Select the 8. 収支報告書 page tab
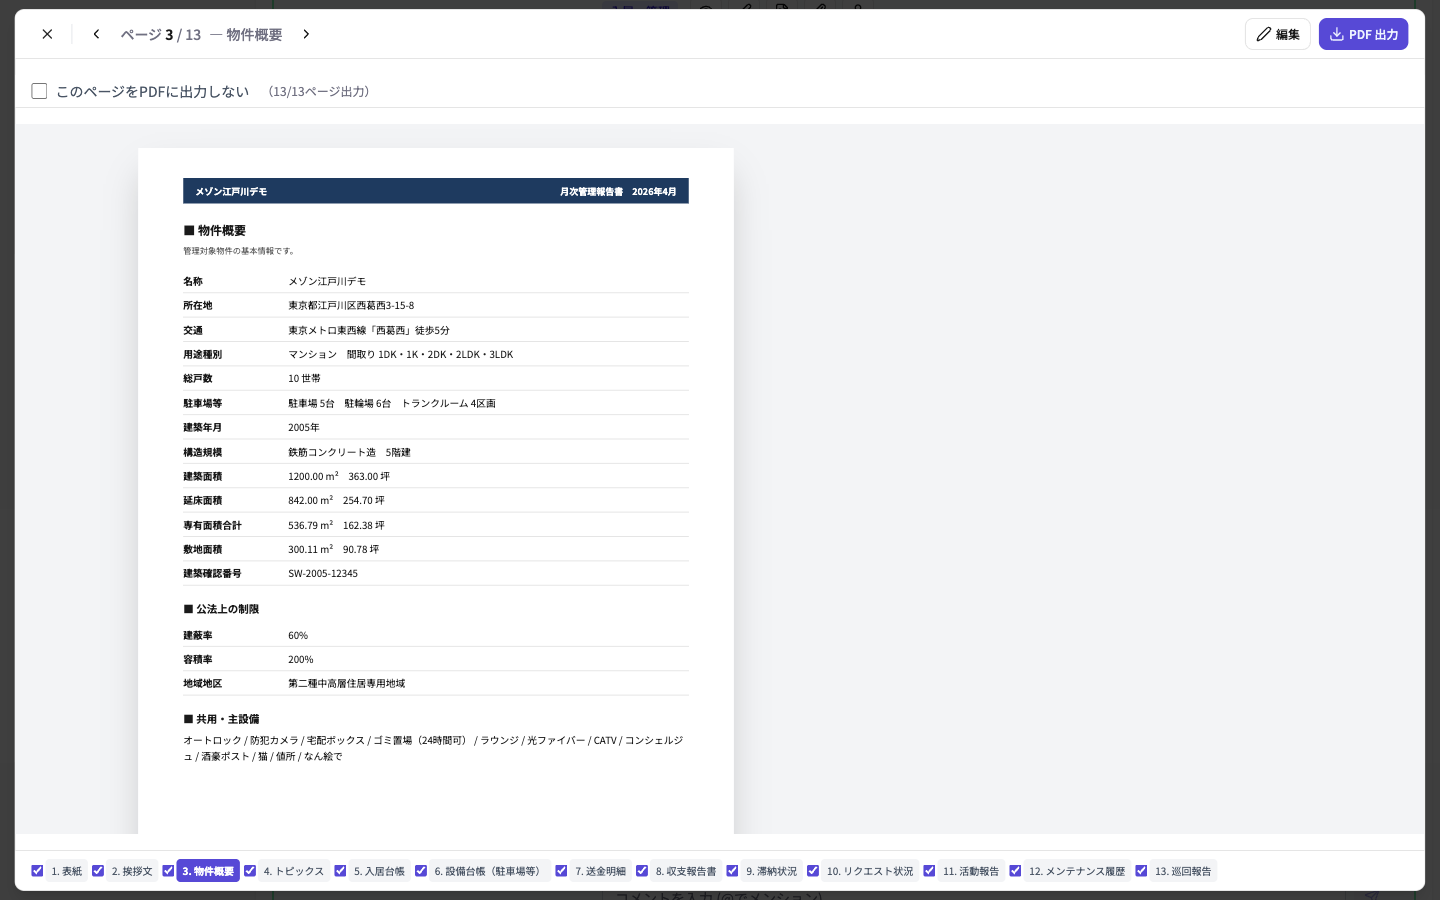This screenshot has width=1440, height=900. [x=686, y=871]
